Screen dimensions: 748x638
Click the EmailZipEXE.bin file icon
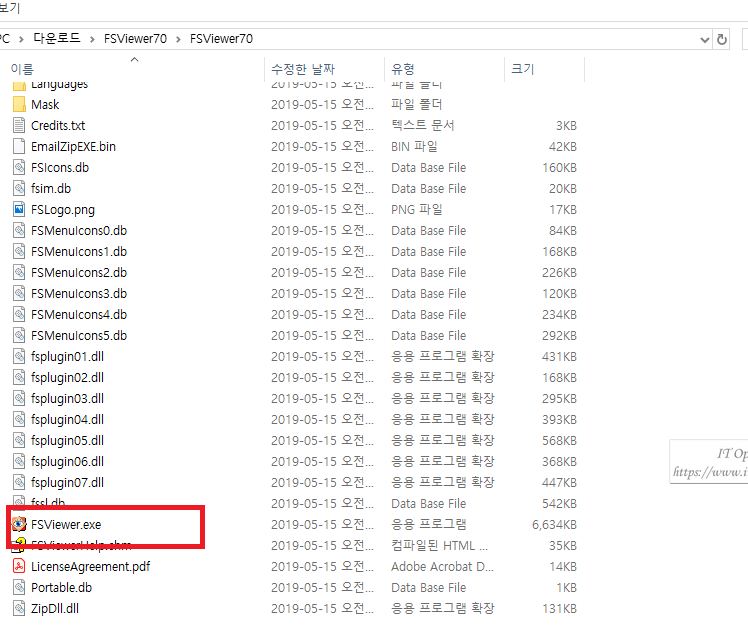19,147
